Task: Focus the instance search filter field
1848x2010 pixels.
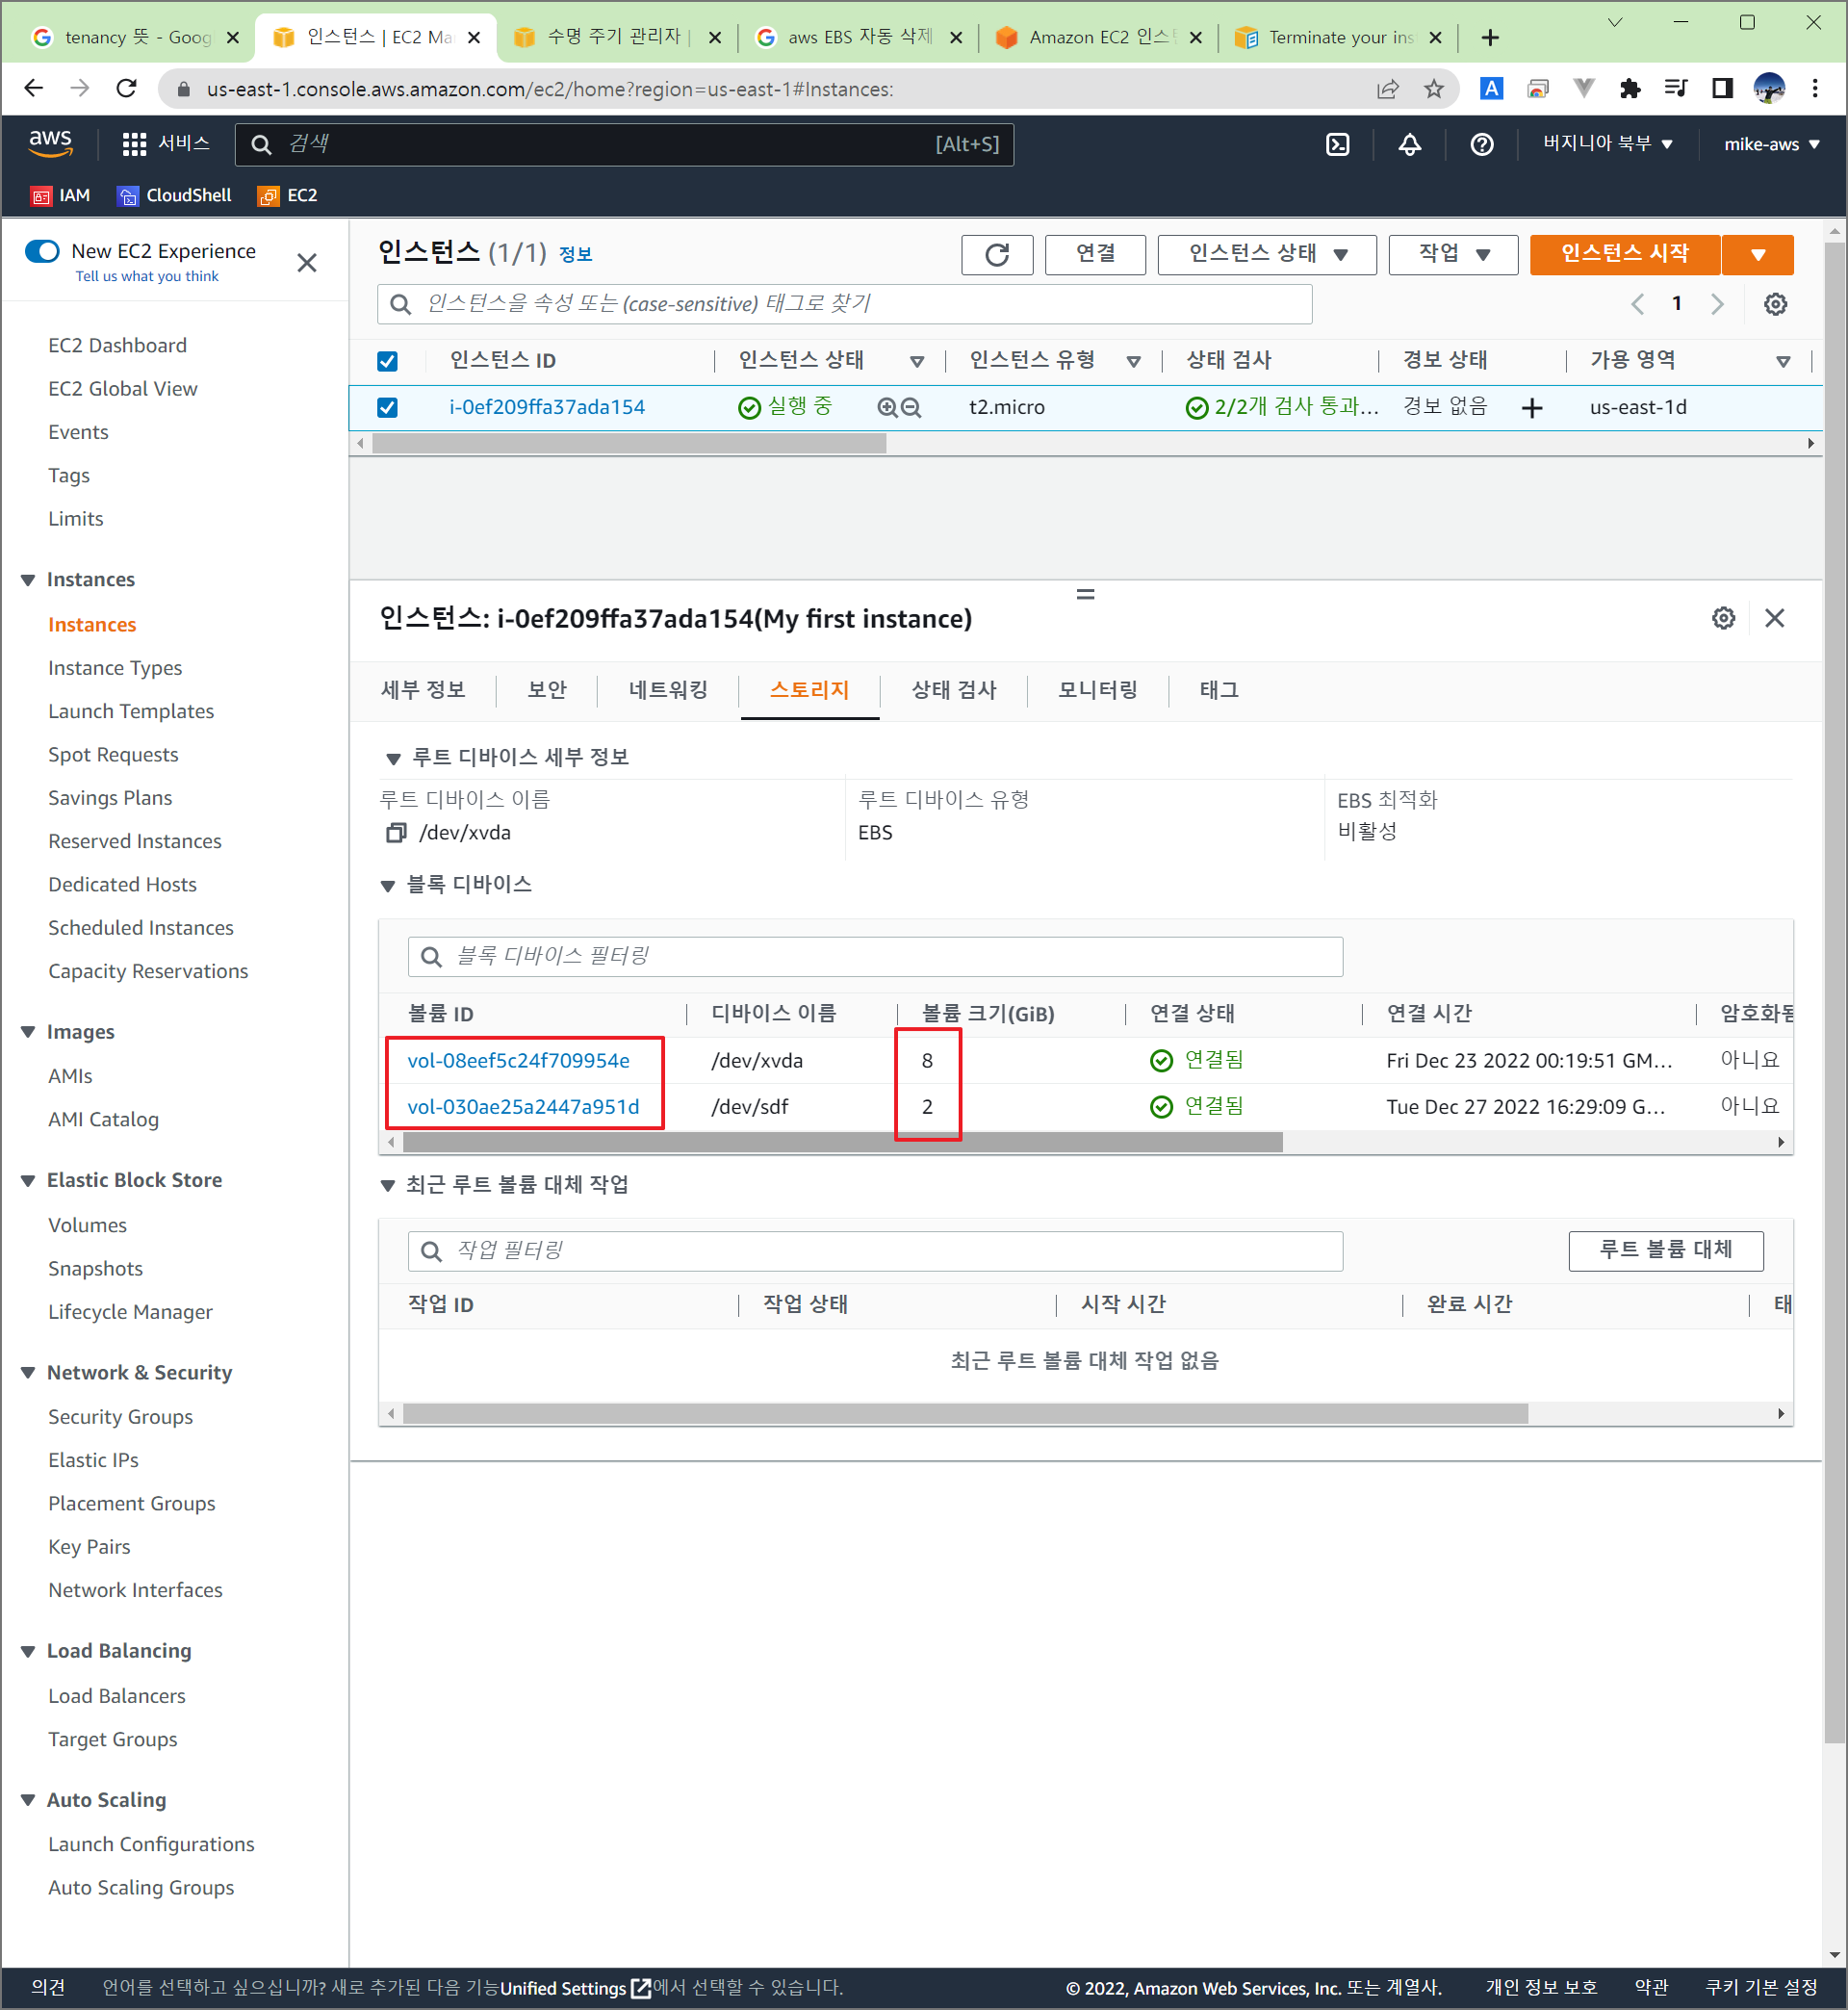Action: (x=844, y=304)
